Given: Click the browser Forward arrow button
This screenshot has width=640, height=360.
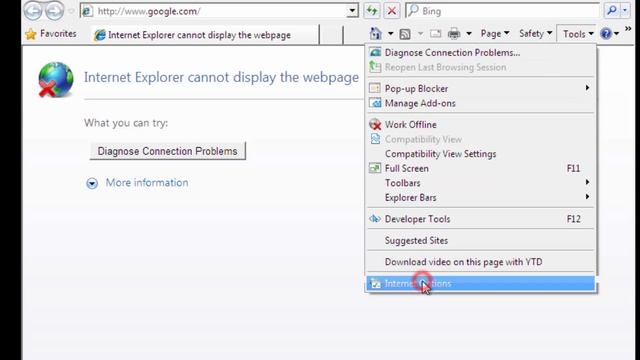Looking at the screenshot, I should 55,11.
